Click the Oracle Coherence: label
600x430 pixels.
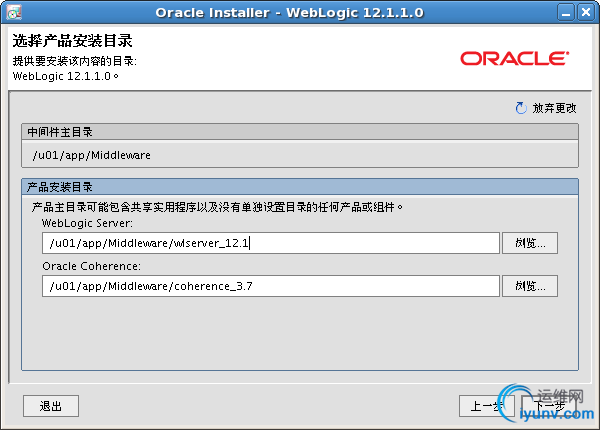tap(91, 266)
